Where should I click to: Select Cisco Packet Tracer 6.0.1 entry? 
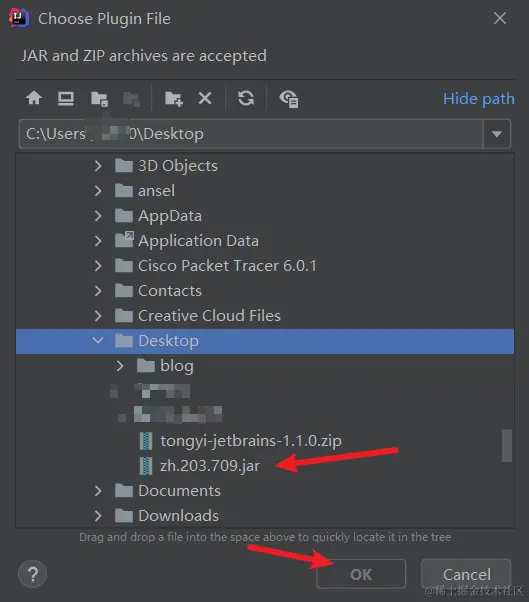[x=265, y=266]
